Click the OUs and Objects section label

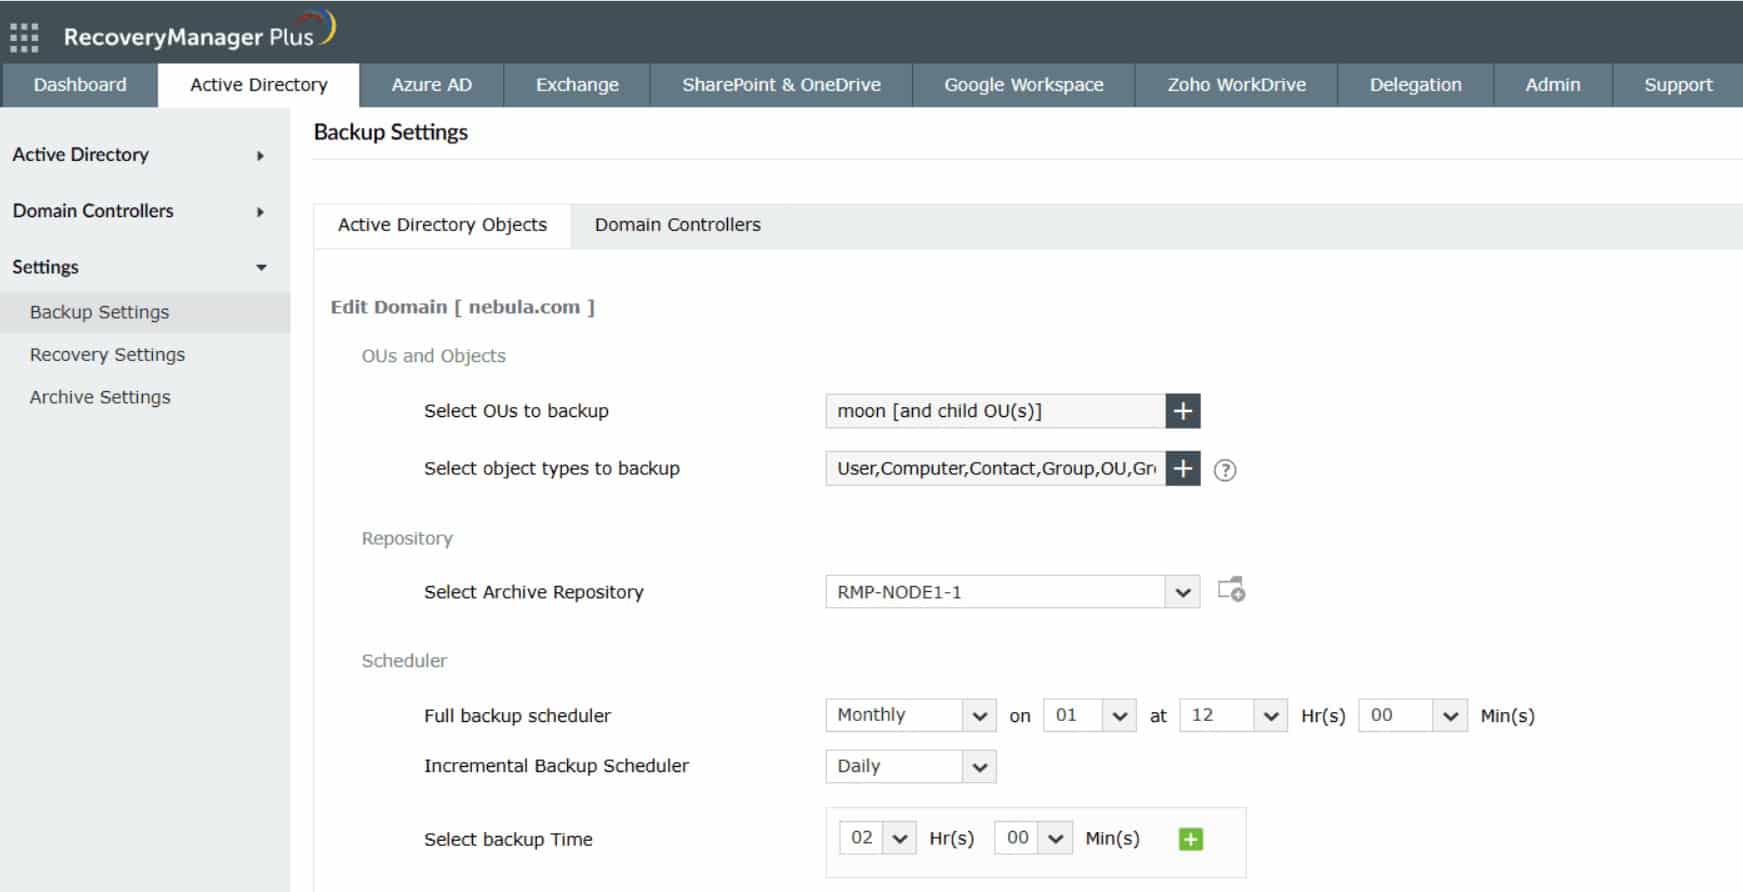pos(433,356)
